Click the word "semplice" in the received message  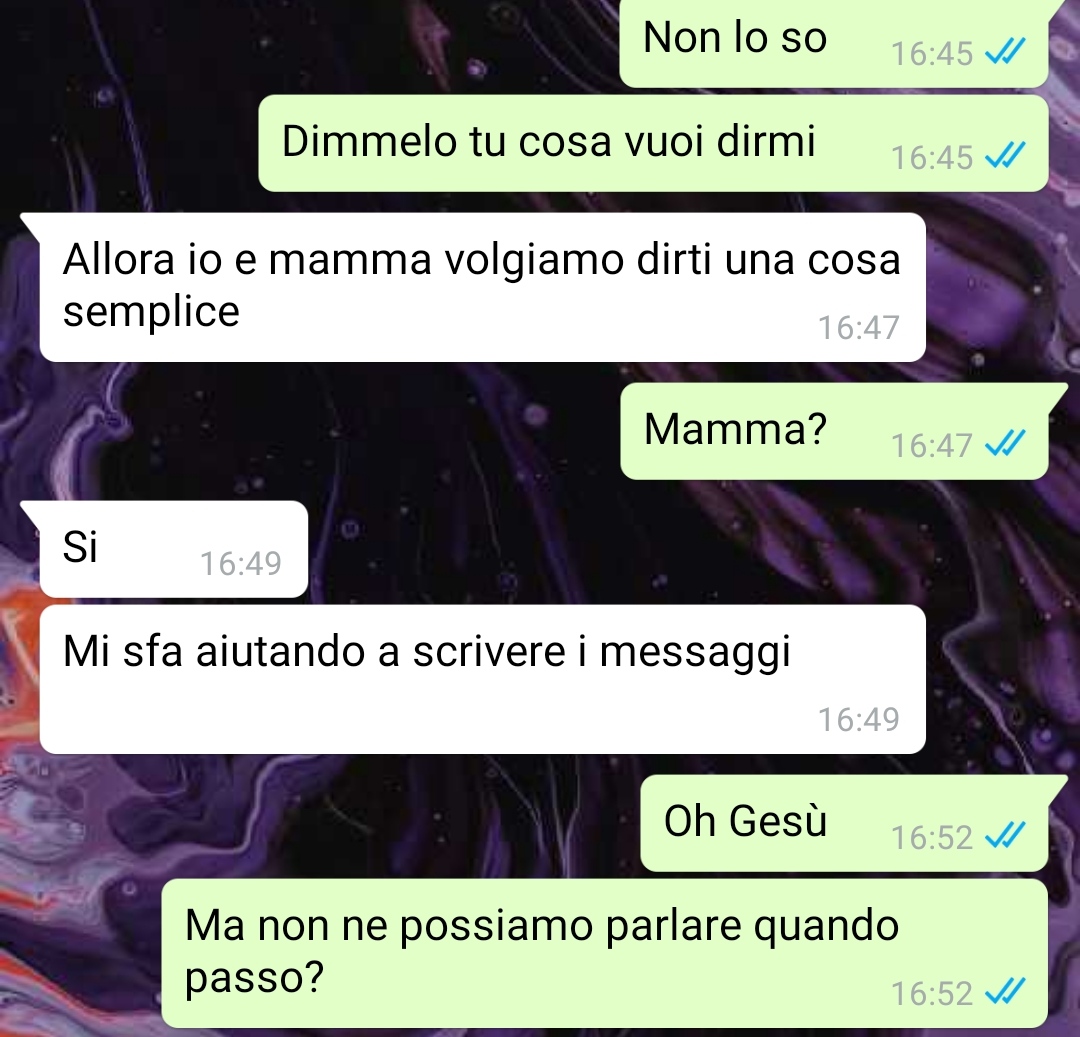click(151, 312)
